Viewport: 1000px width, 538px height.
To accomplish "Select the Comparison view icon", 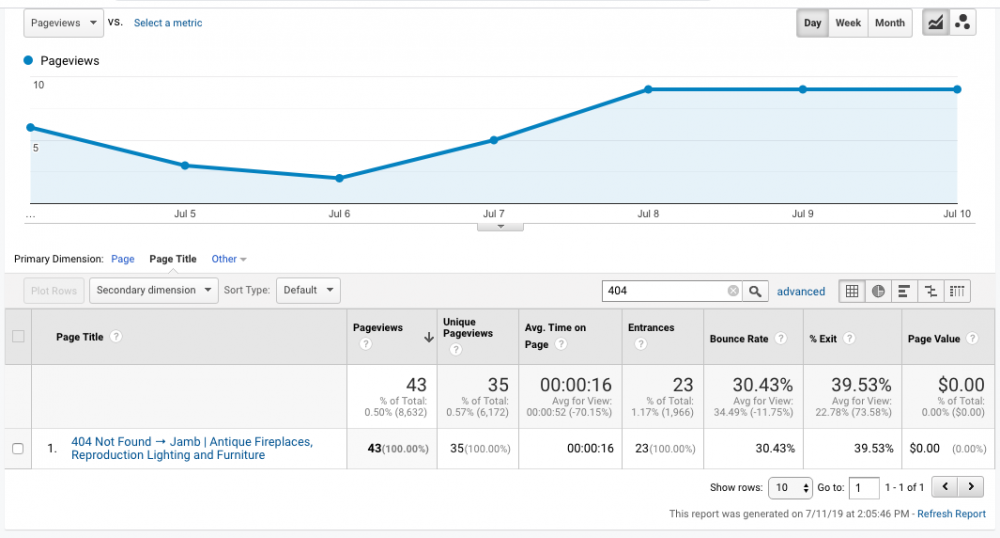I will click(931, 291).
